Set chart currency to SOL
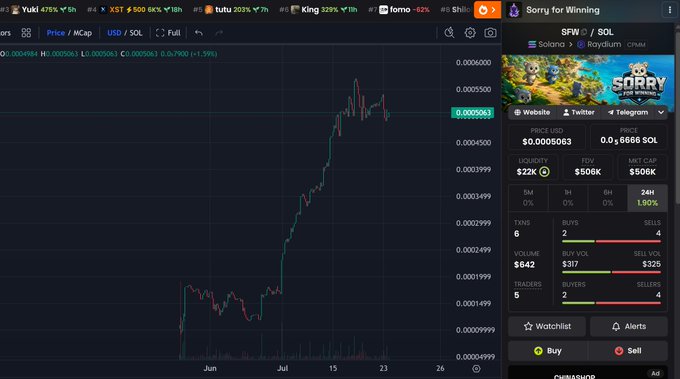The height and width of the screenshot is (379, 680). pyautogui.click(x=136, y=33)
